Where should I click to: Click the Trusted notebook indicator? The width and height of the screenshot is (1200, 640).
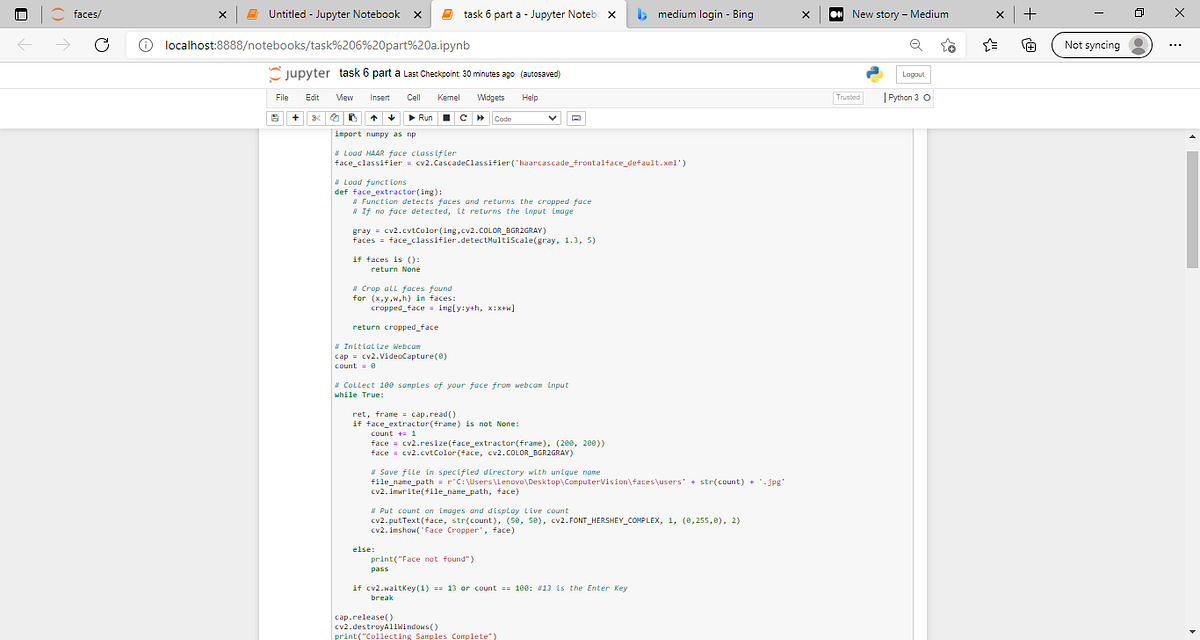coord(848,97)
